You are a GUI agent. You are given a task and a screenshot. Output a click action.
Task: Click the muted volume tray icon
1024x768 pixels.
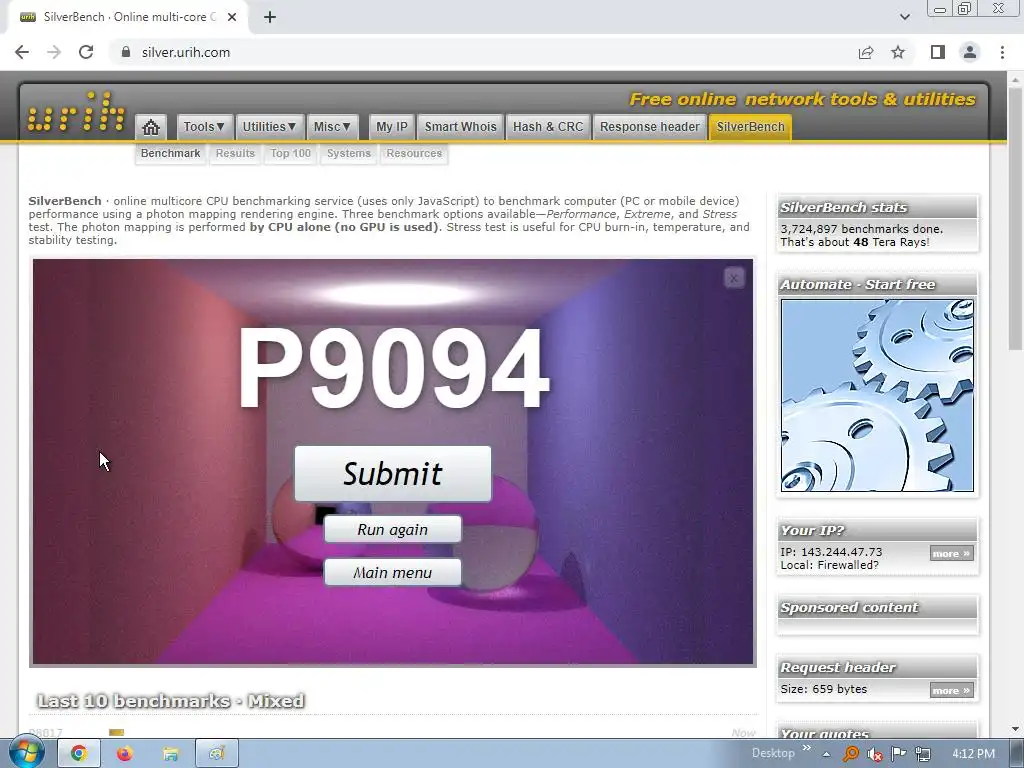tap(875, 754)
